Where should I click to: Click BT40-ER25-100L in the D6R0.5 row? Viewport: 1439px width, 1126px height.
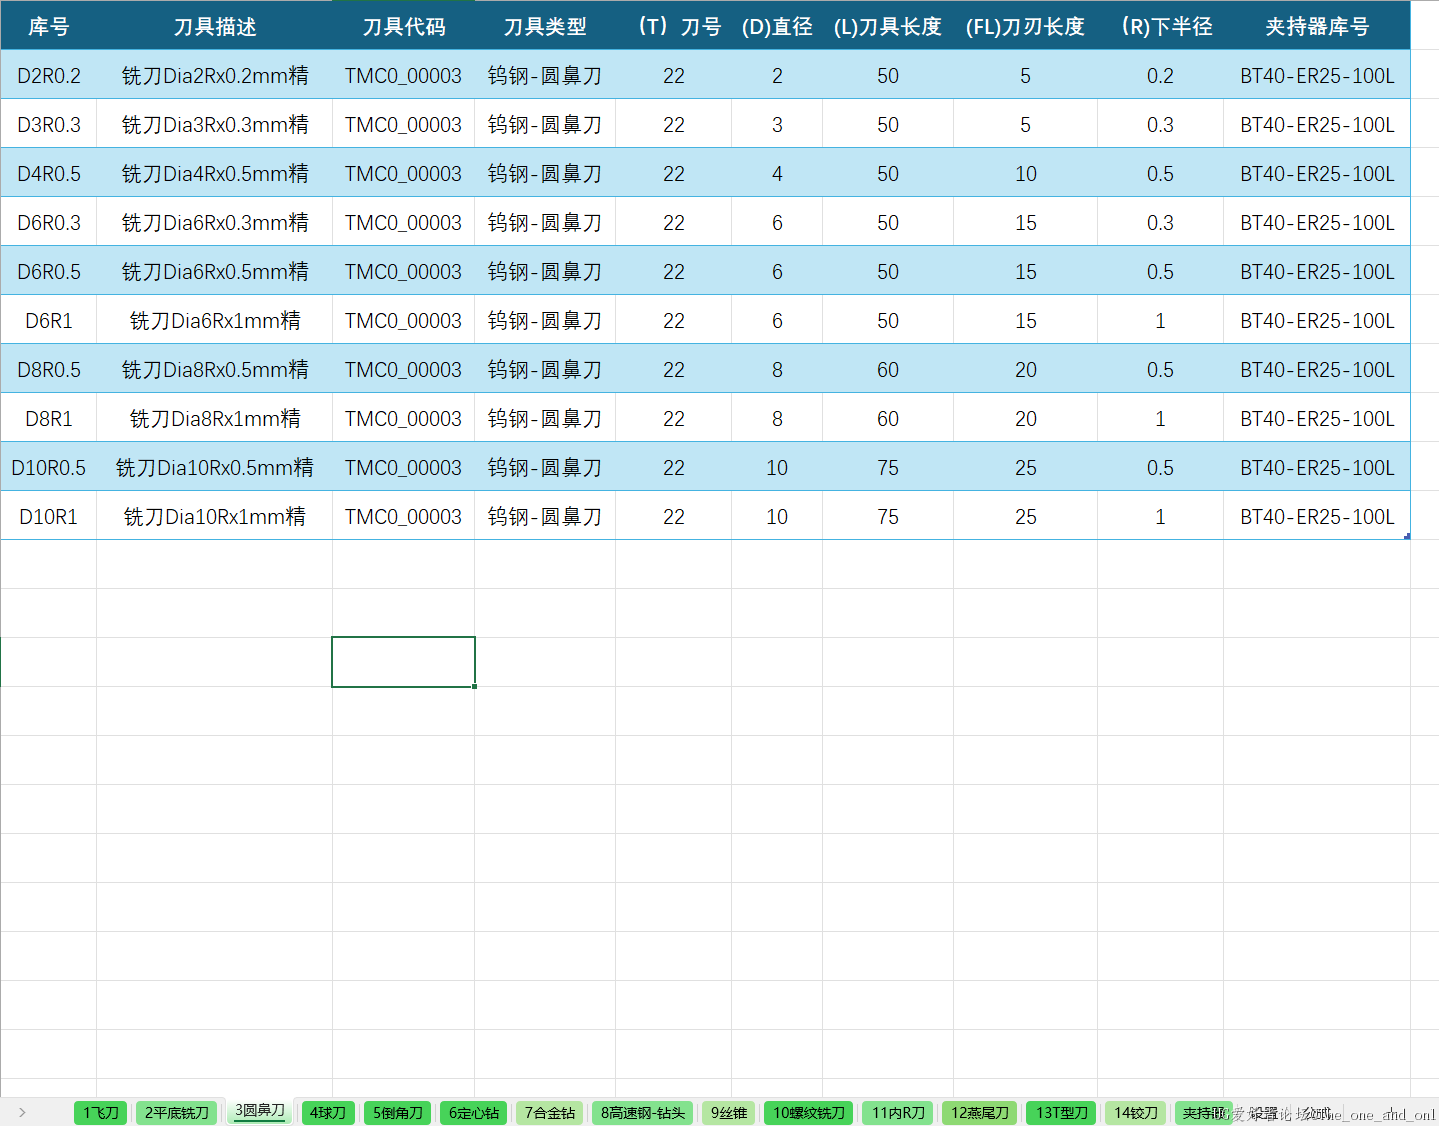1317,271
